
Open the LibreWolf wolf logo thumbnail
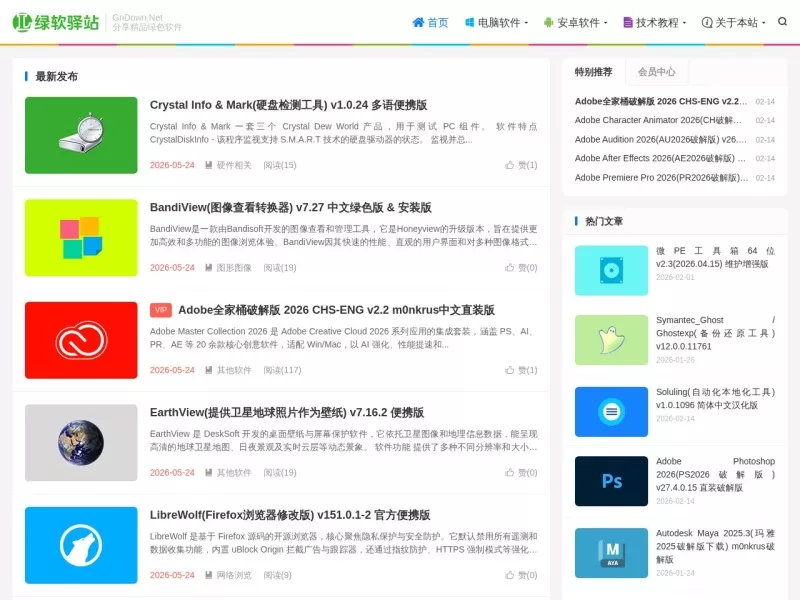click(81, 545)
